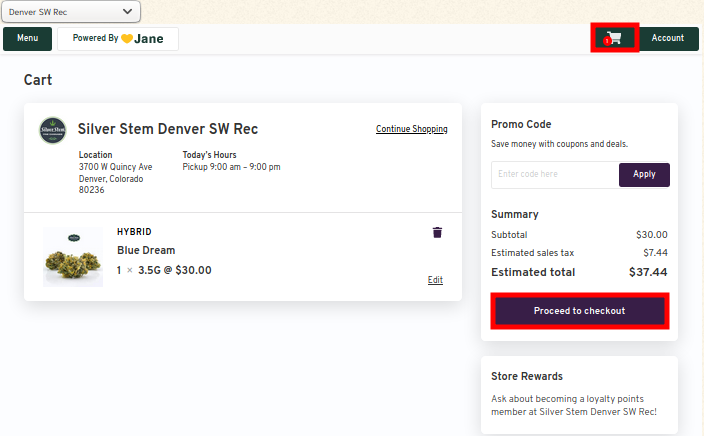
Task: Open the shopping cart icon
Action: point(615,38)
